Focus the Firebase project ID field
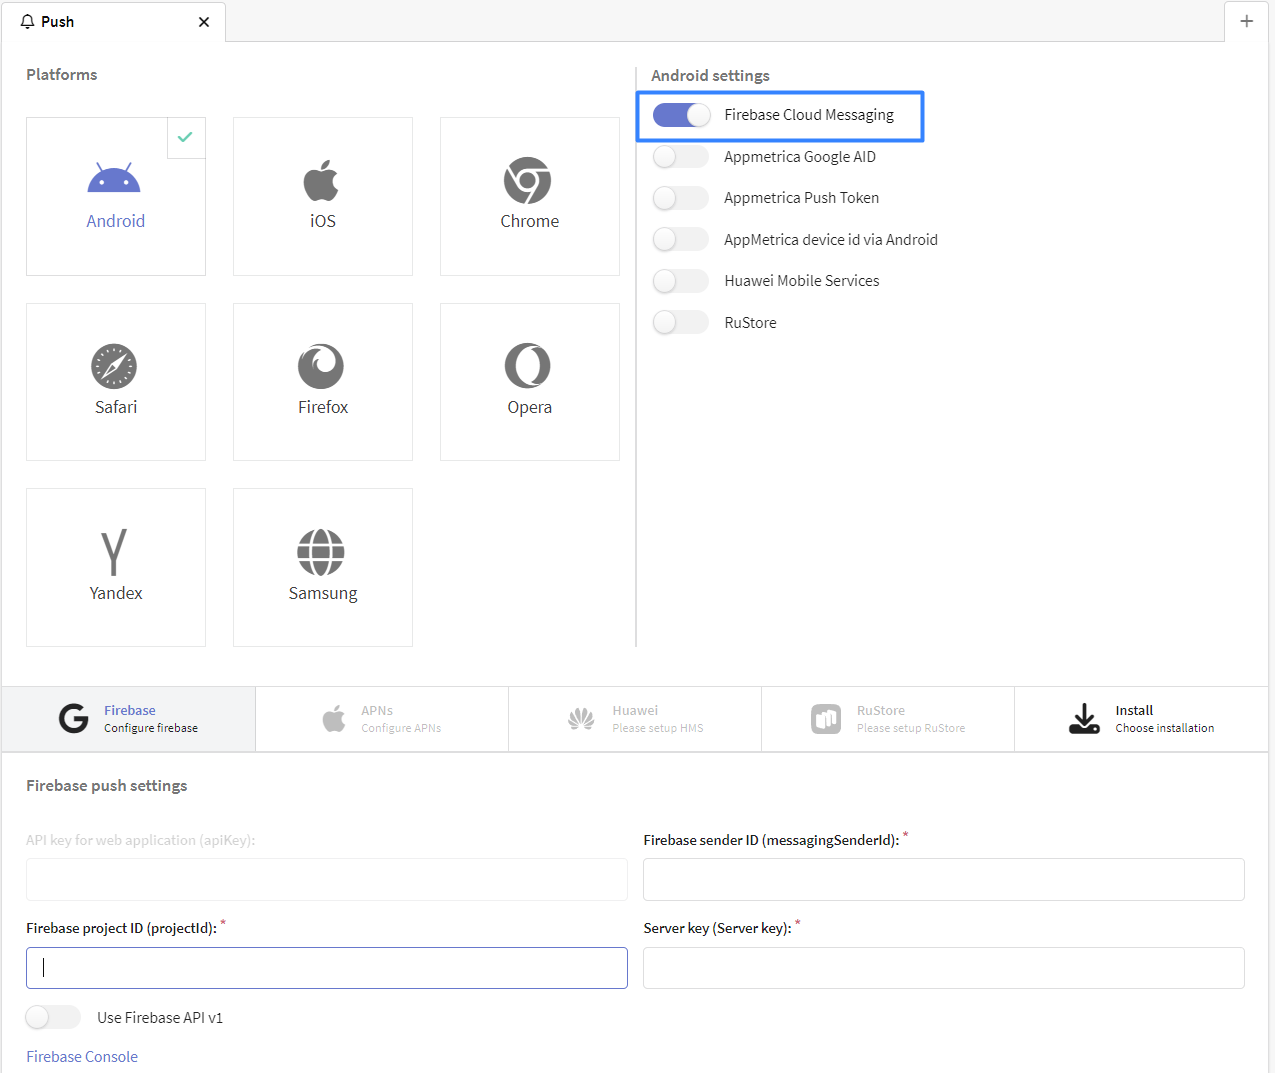 327,968
